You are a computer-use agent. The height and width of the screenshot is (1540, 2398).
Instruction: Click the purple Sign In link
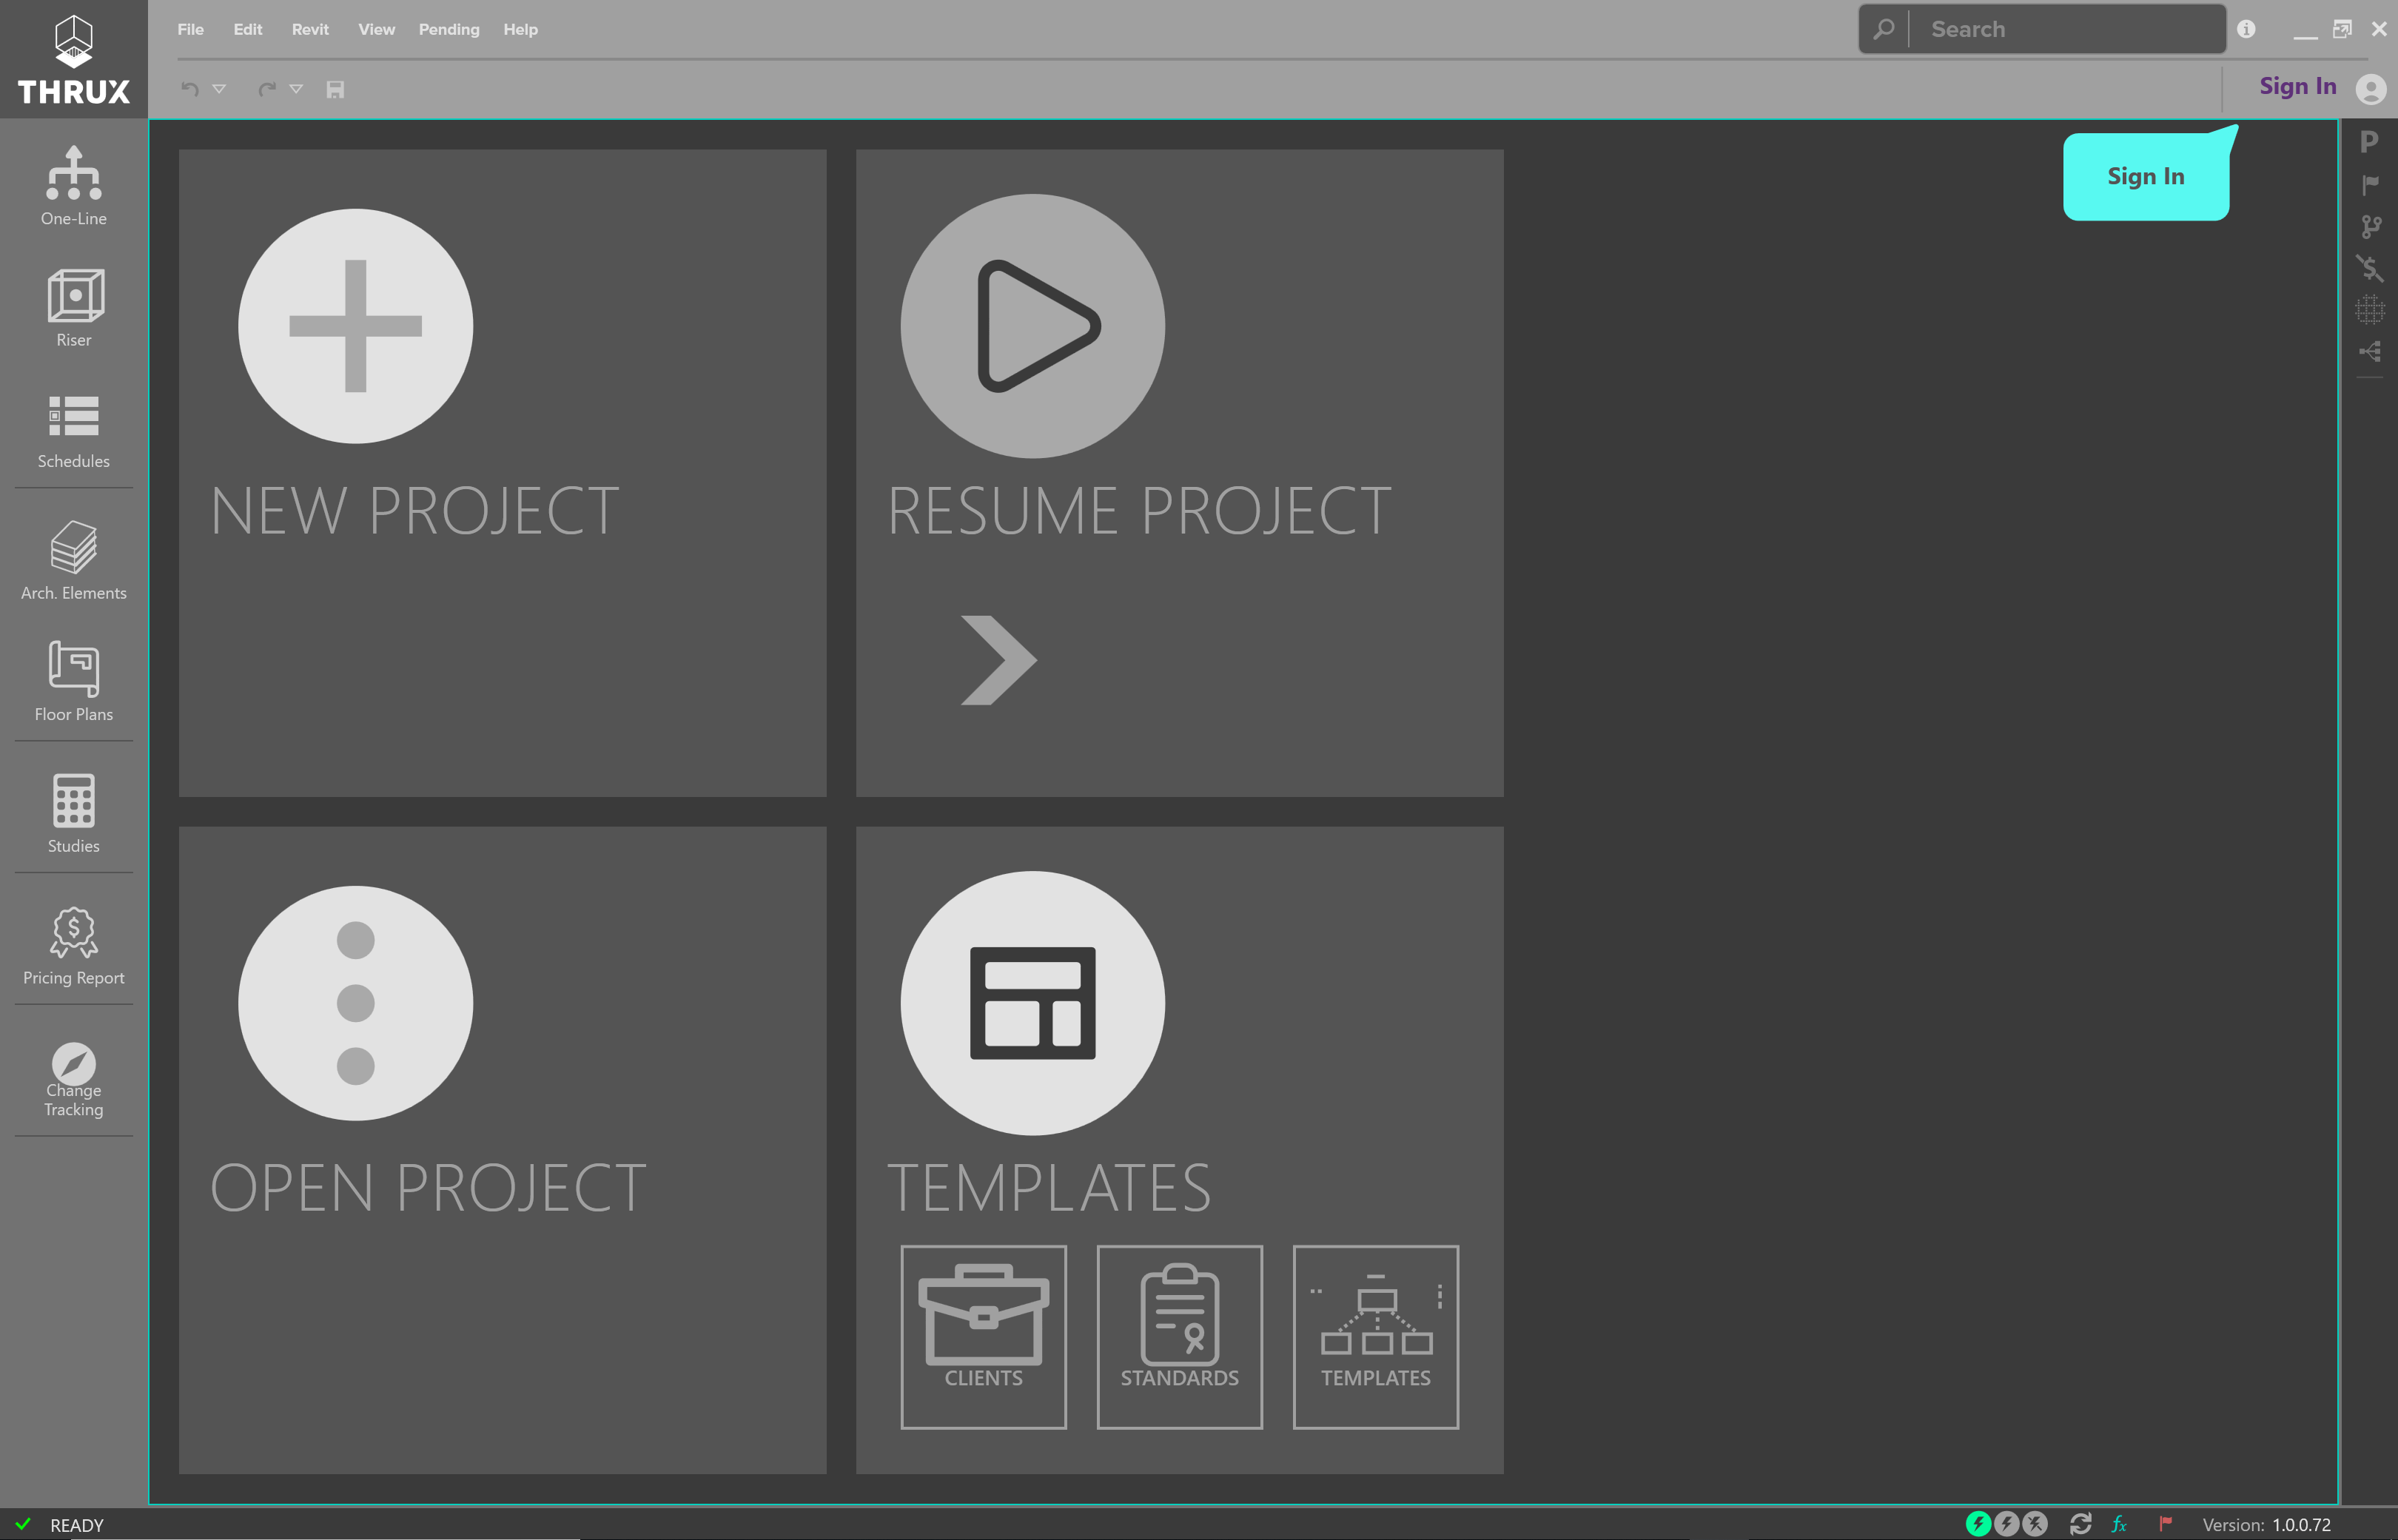(x=2298, y=86)
